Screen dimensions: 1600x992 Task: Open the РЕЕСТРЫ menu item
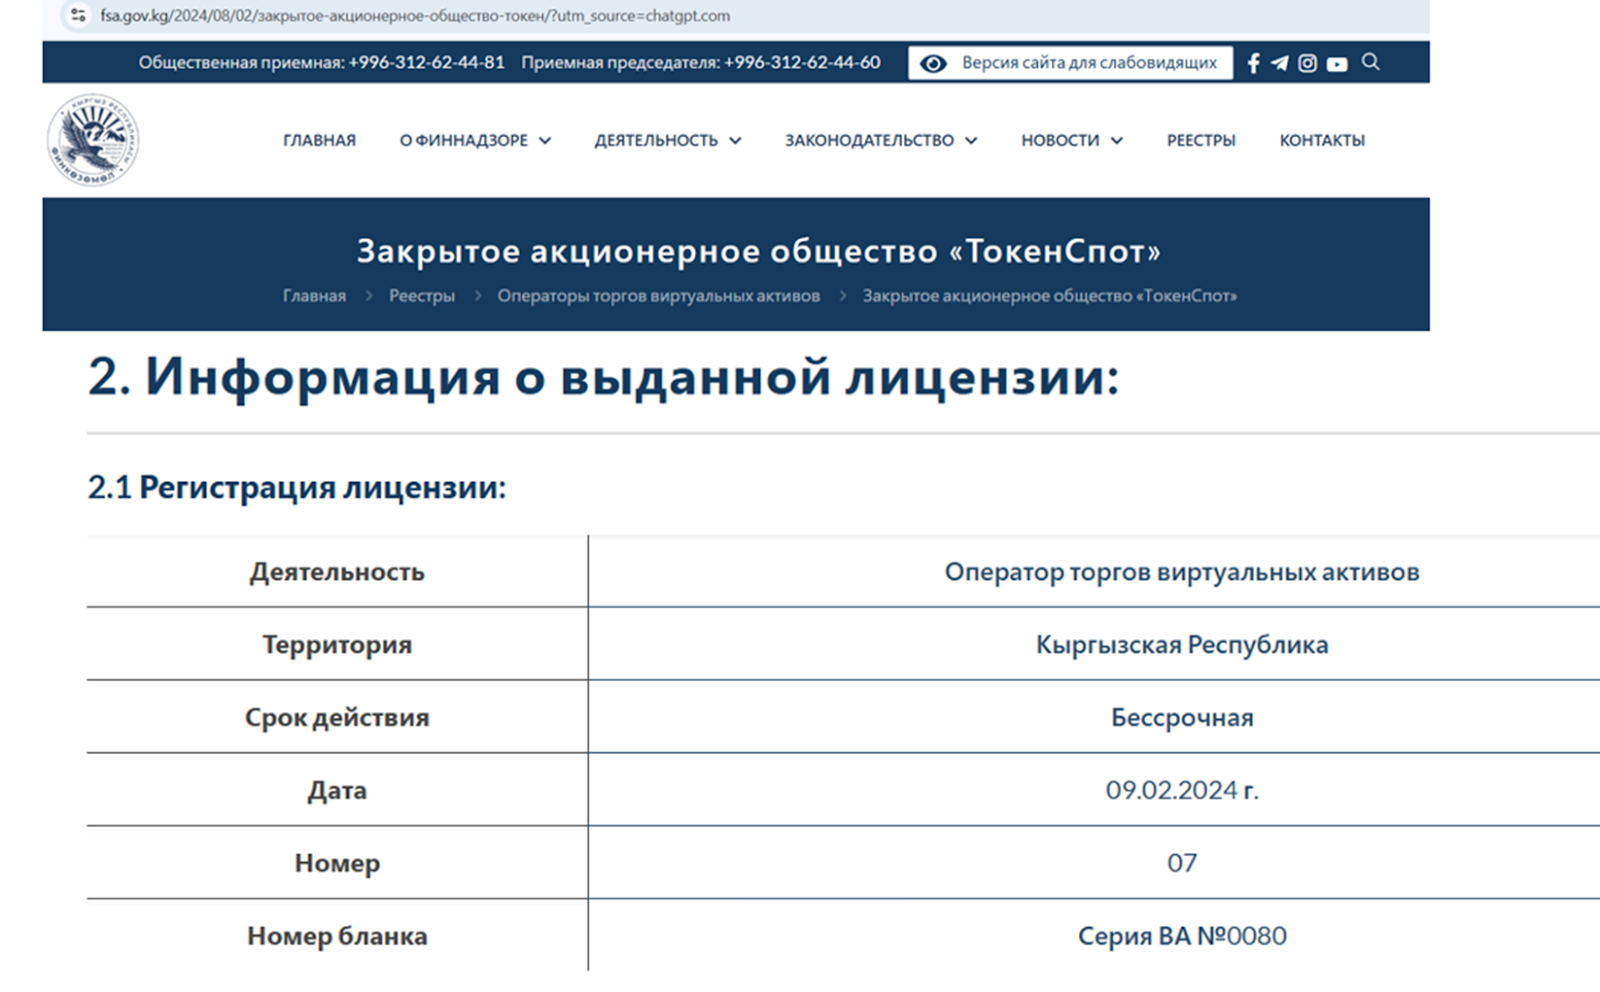(x=1201, y=141)
